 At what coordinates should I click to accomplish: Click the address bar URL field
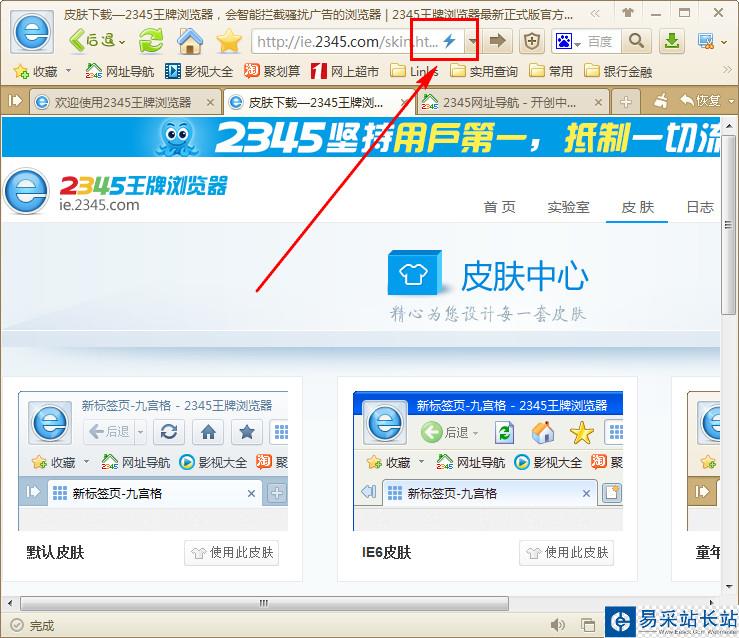click(347, 41)
